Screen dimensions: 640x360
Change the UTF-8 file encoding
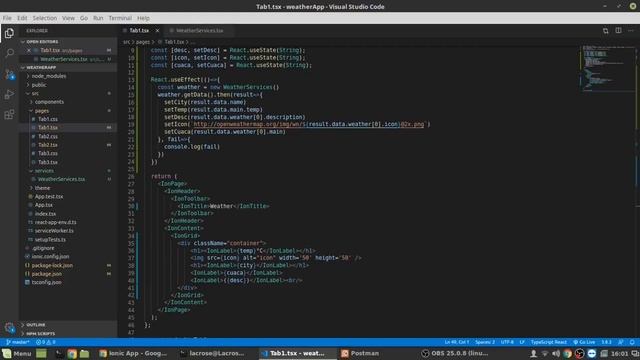pos(507,342)
